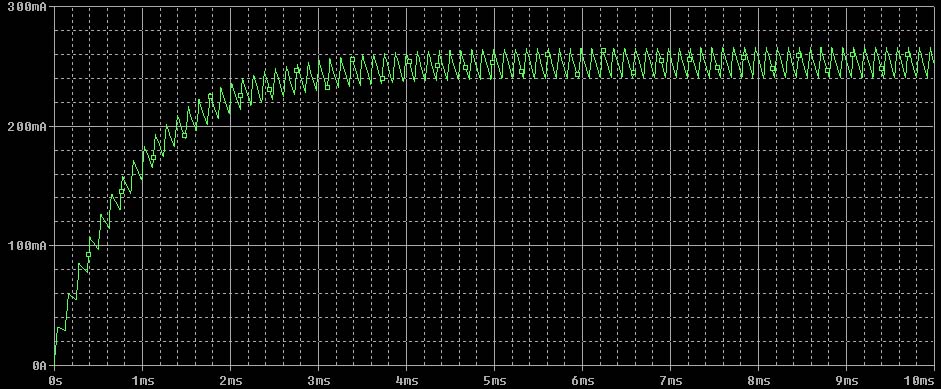Click the 8ms time axis label
The width and height of the screenshot is (941, 389).
pyautogui.click(x=758, y=381)
